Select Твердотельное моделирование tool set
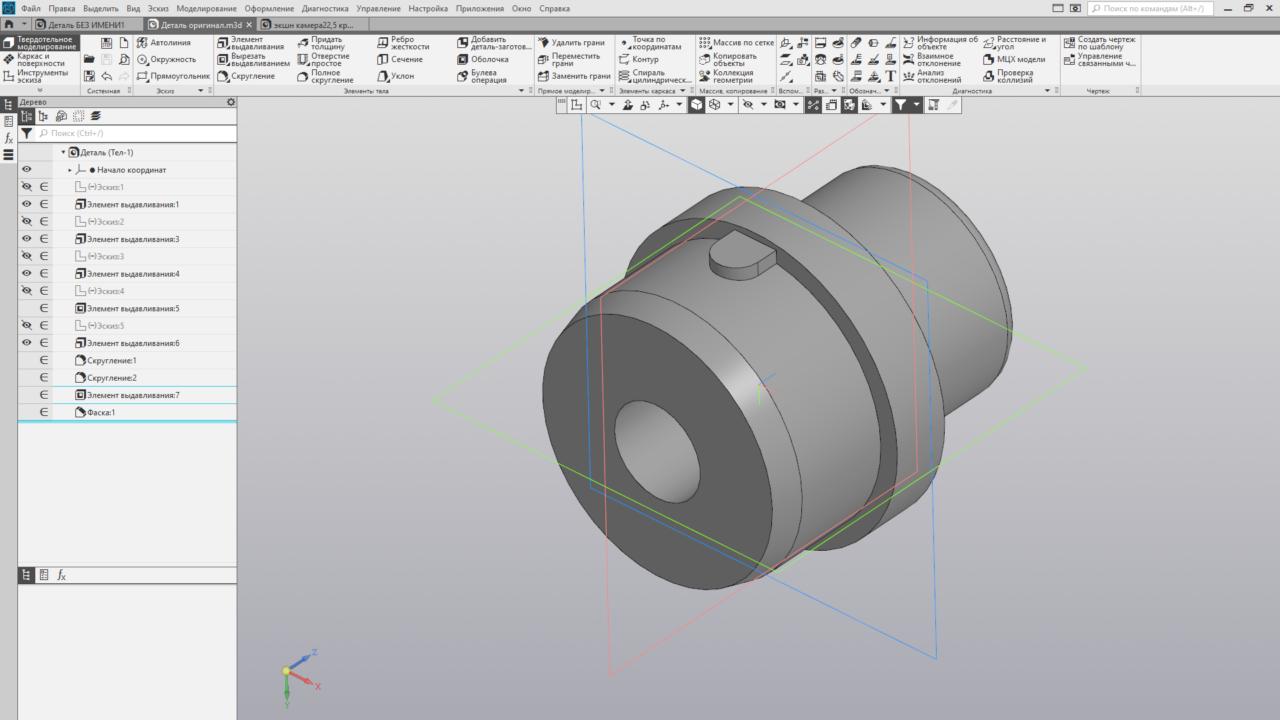This screenshot has height=720, width=1280. pyautogui.click(x=39, y=43)
